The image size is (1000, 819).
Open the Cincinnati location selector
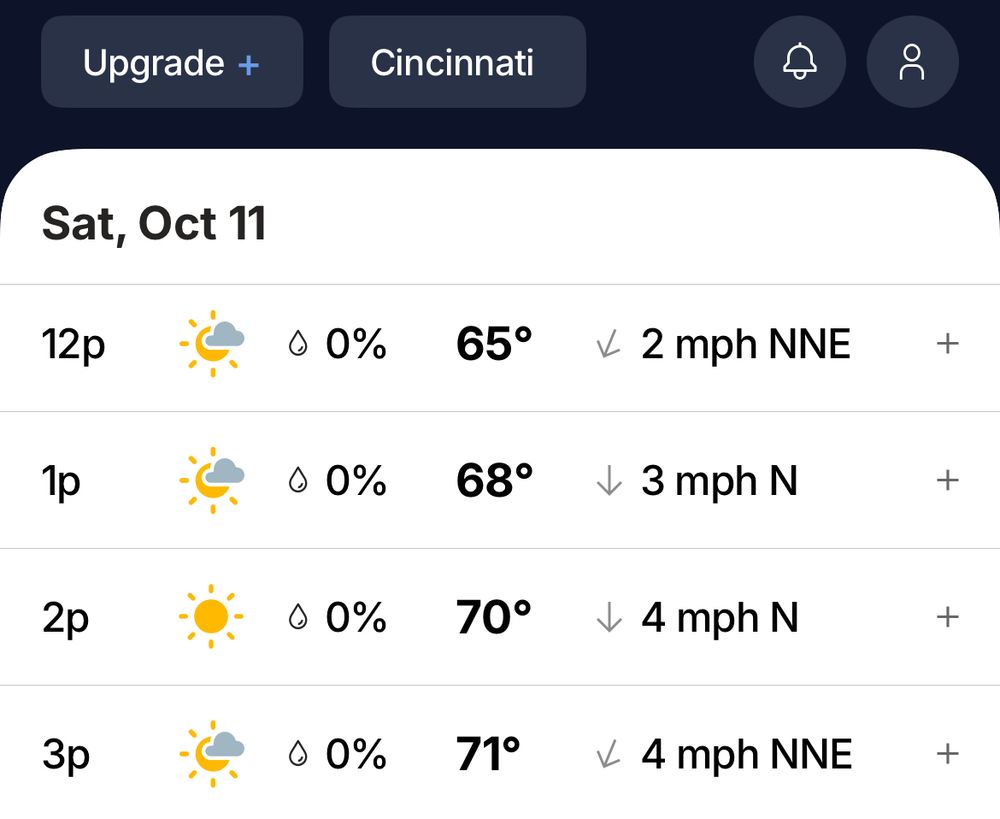tap(457, 62)
